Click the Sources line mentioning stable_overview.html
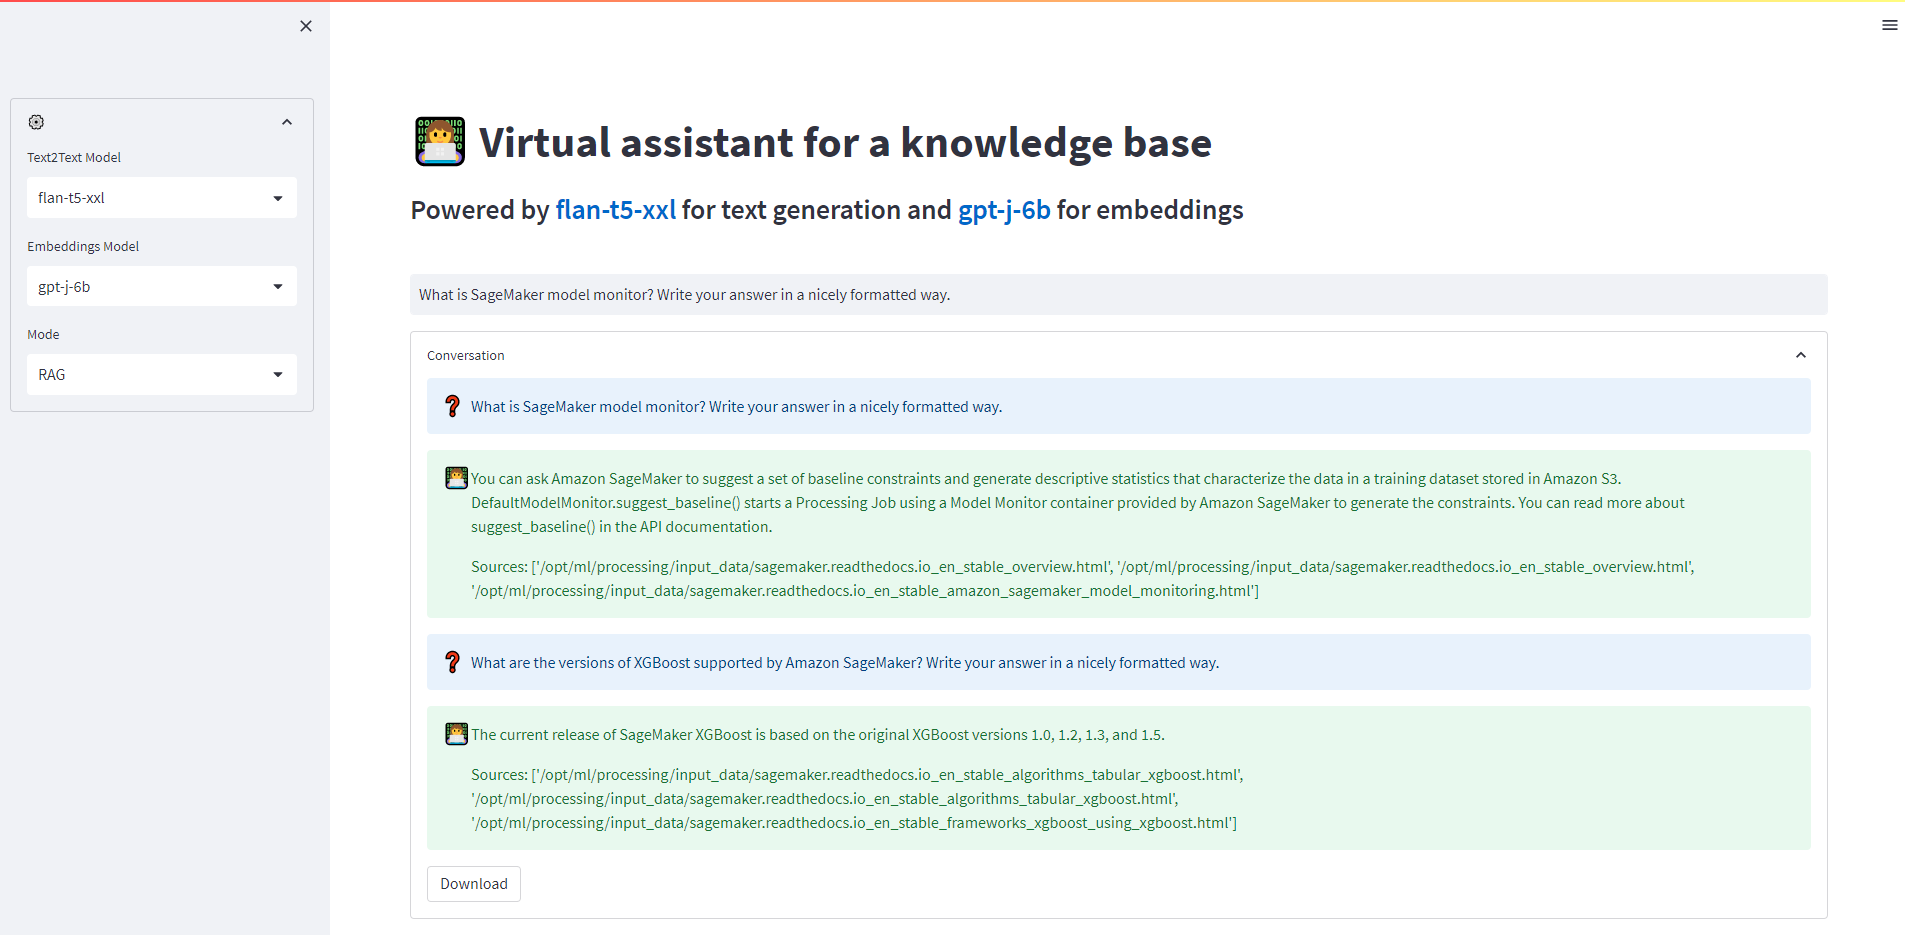 [1083, 579]
